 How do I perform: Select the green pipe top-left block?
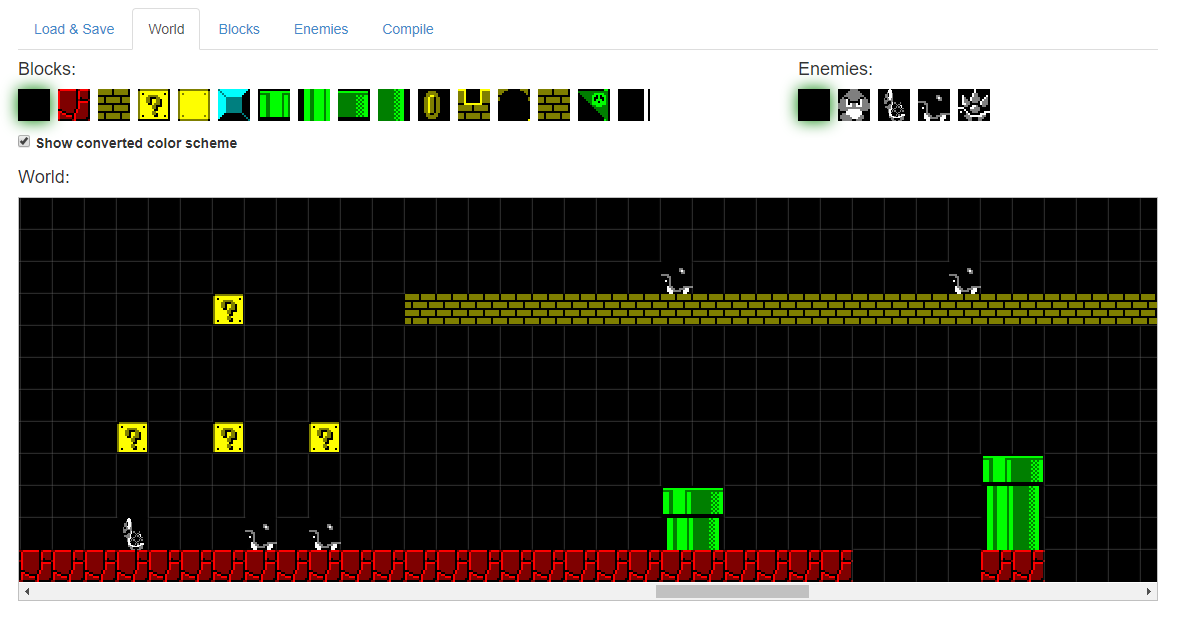point(274,105)
